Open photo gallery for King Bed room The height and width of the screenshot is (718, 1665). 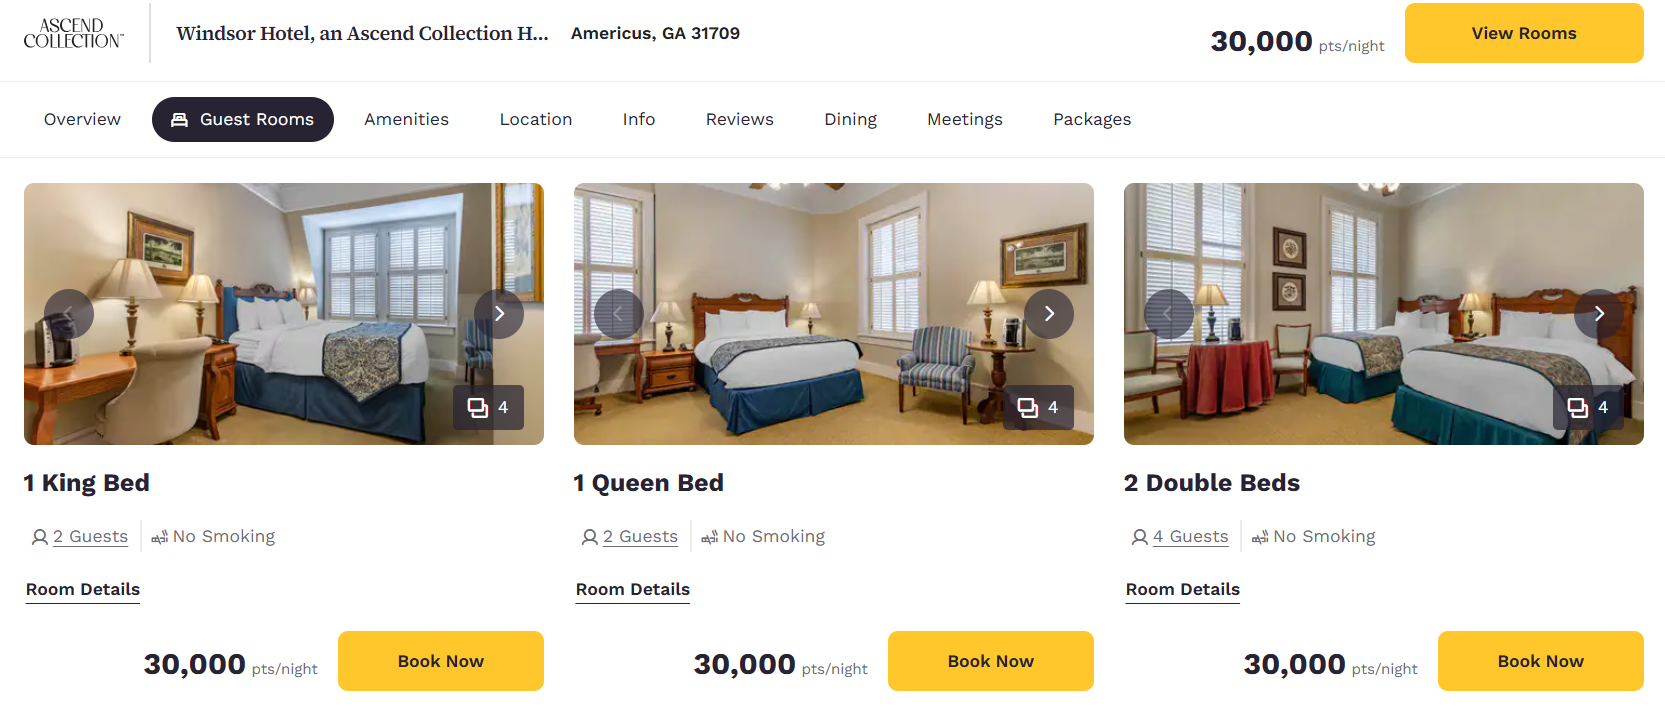tap(488, 408)
